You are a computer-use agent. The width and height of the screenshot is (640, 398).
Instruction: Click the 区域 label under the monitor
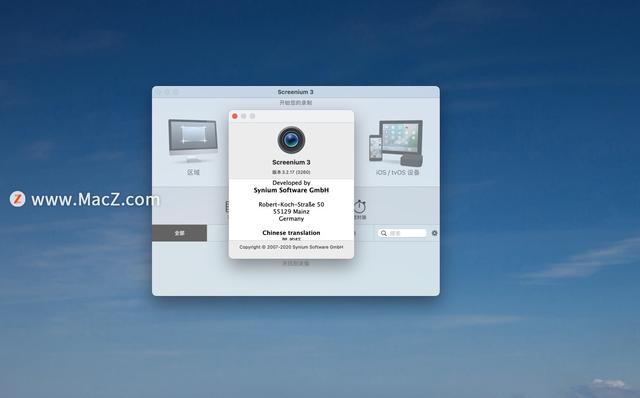pyautogui.click(x=193, y=172)
